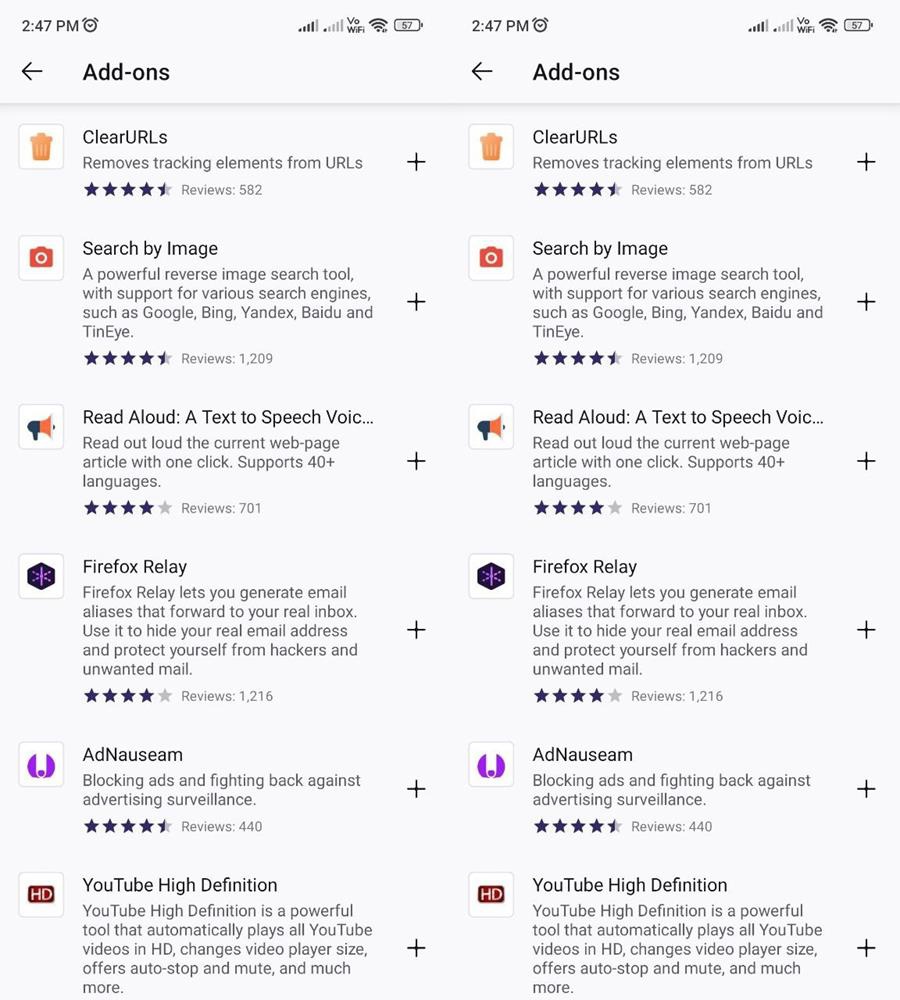The width and height of the screenshot is (900, 1000).
Task: View Read Aloud Reviews: 701 in left screen
Action: pyautogui.click(x=221, y=508)
